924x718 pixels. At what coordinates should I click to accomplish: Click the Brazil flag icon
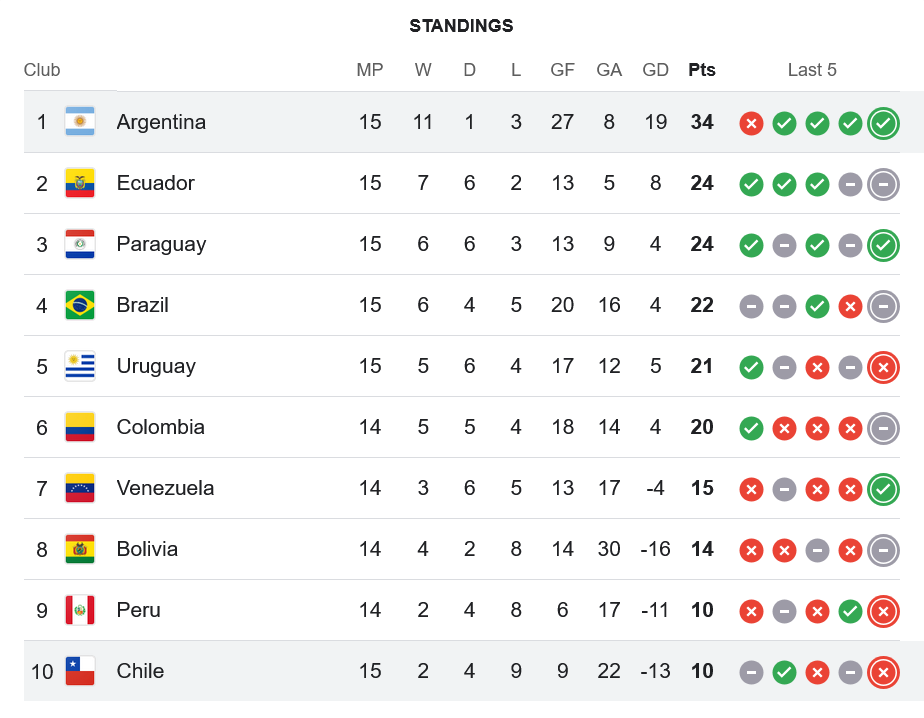tap(80, 305)
